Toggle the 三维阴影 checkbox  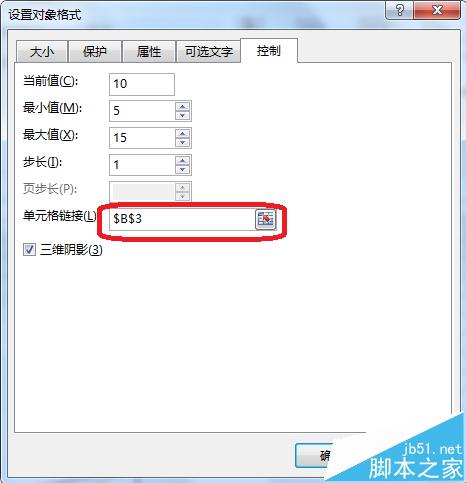coord(29,249)
